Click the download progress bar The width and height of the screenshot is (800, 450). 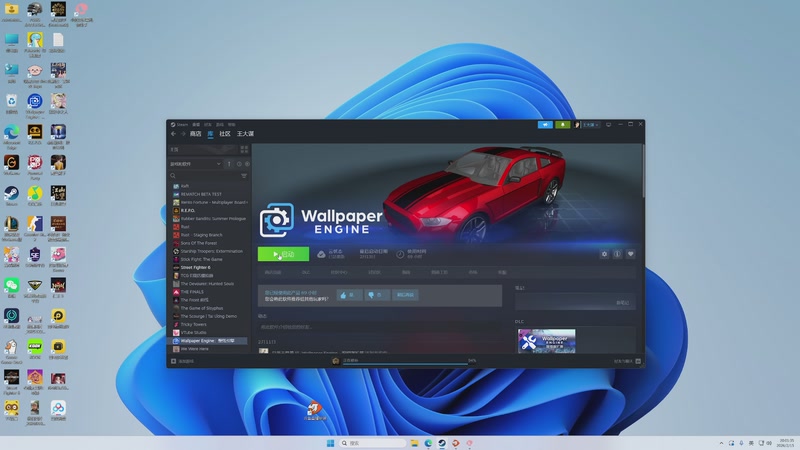[x=406, y=364]
